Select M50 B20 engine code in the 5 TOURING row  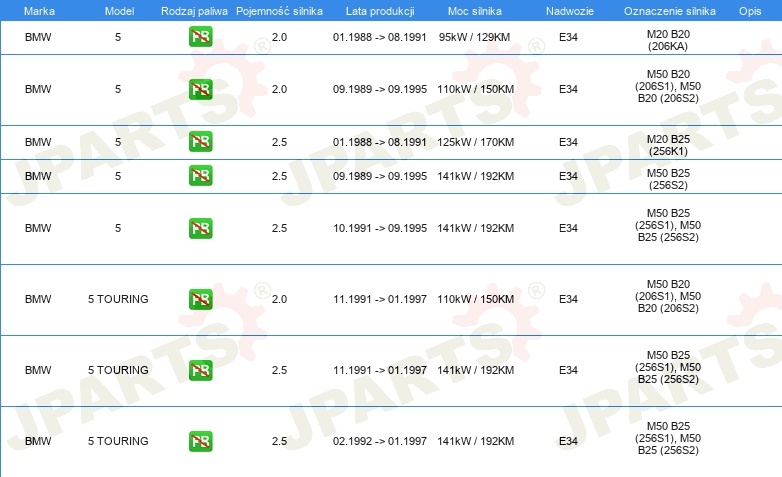coord(668,296)
